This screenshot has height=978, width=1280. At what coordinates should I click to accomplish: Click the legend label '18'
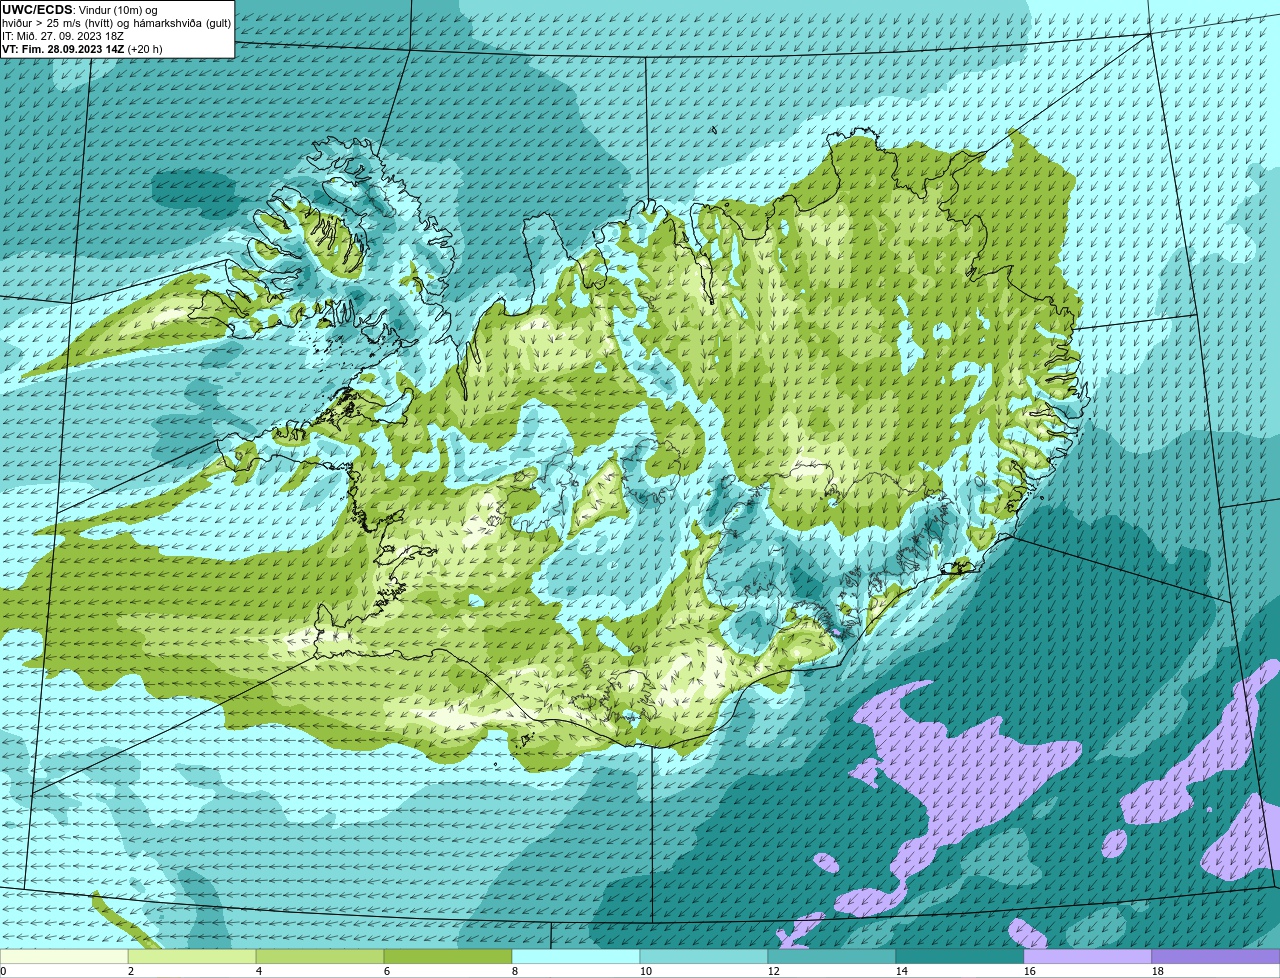(x=1158, y=971)
